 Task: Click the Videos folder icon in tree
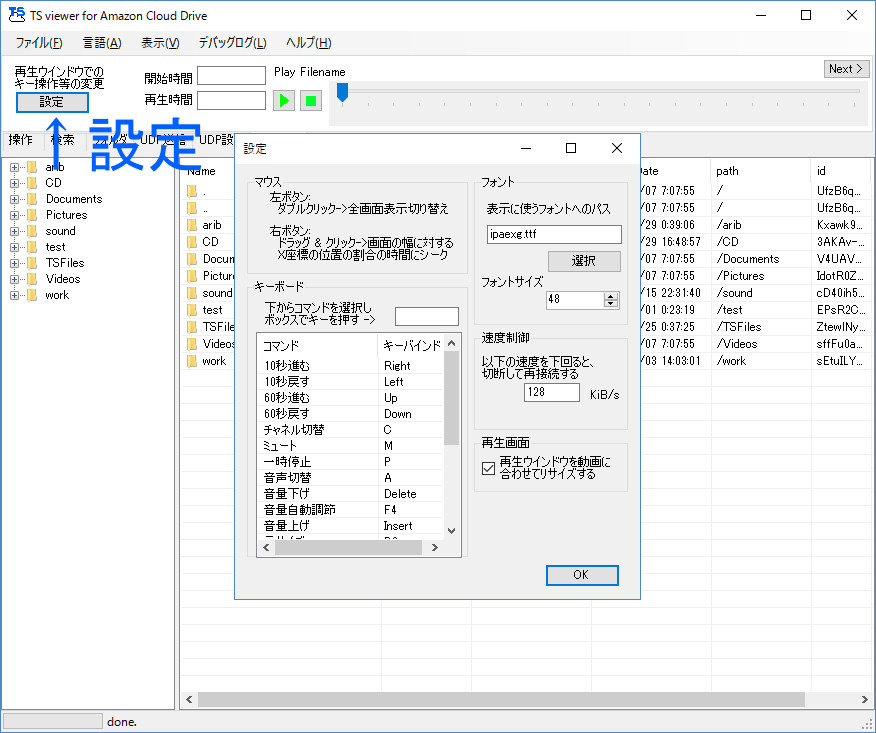pos(32,279)
